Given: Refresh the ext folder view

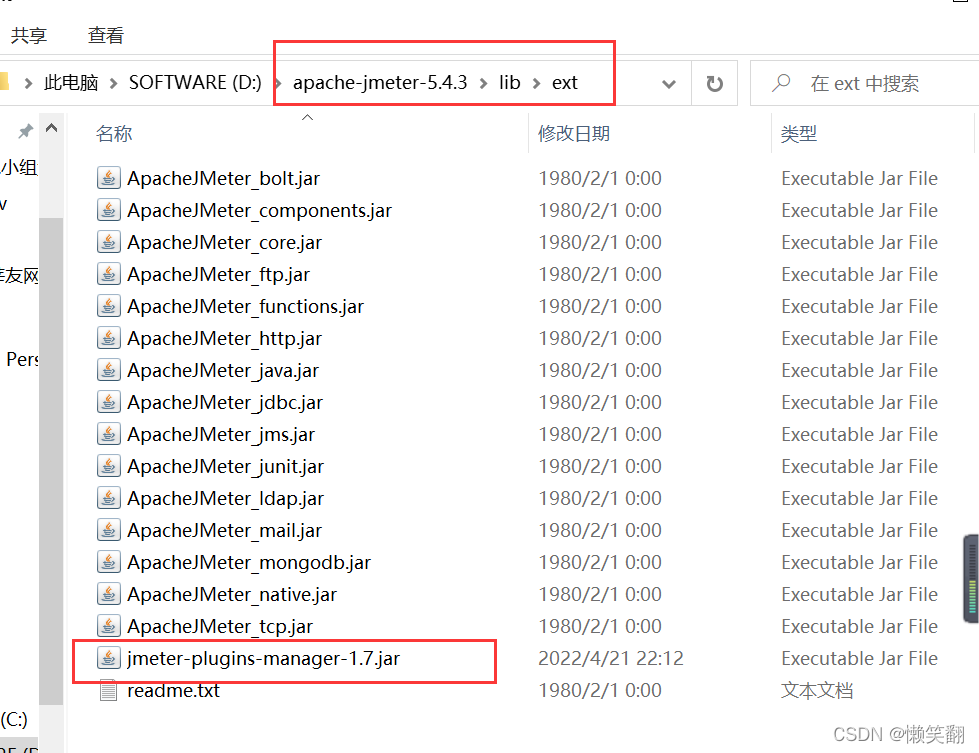Looking at the screenshot, I should (714, 83).
